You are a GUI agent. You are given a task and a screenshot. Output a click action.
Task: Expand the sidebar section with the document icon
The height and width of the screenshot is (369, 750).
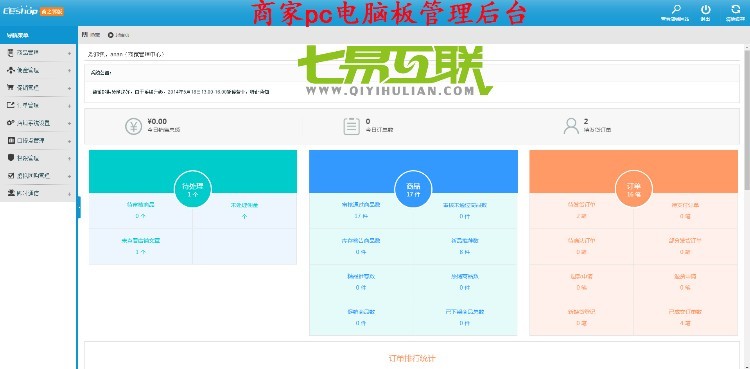(x=69, y=53)
